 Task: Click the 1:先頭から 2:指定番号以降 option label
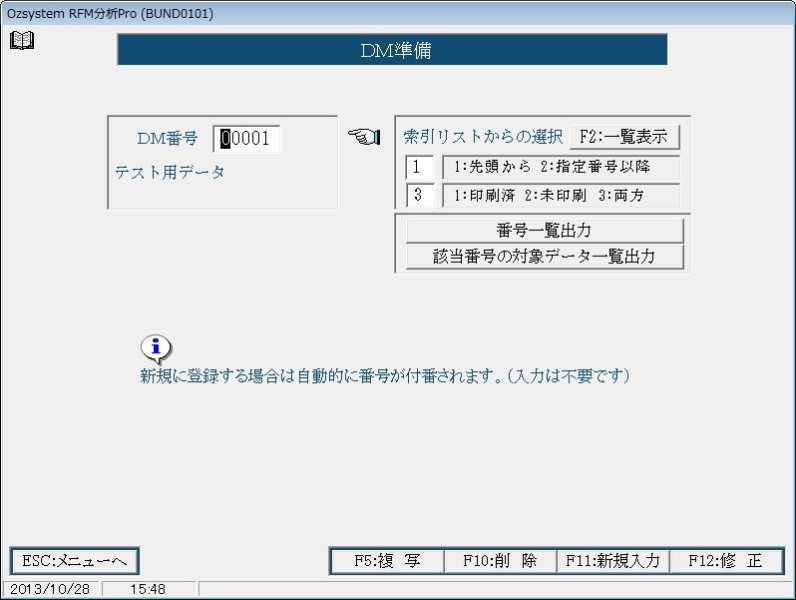[560, 167]
